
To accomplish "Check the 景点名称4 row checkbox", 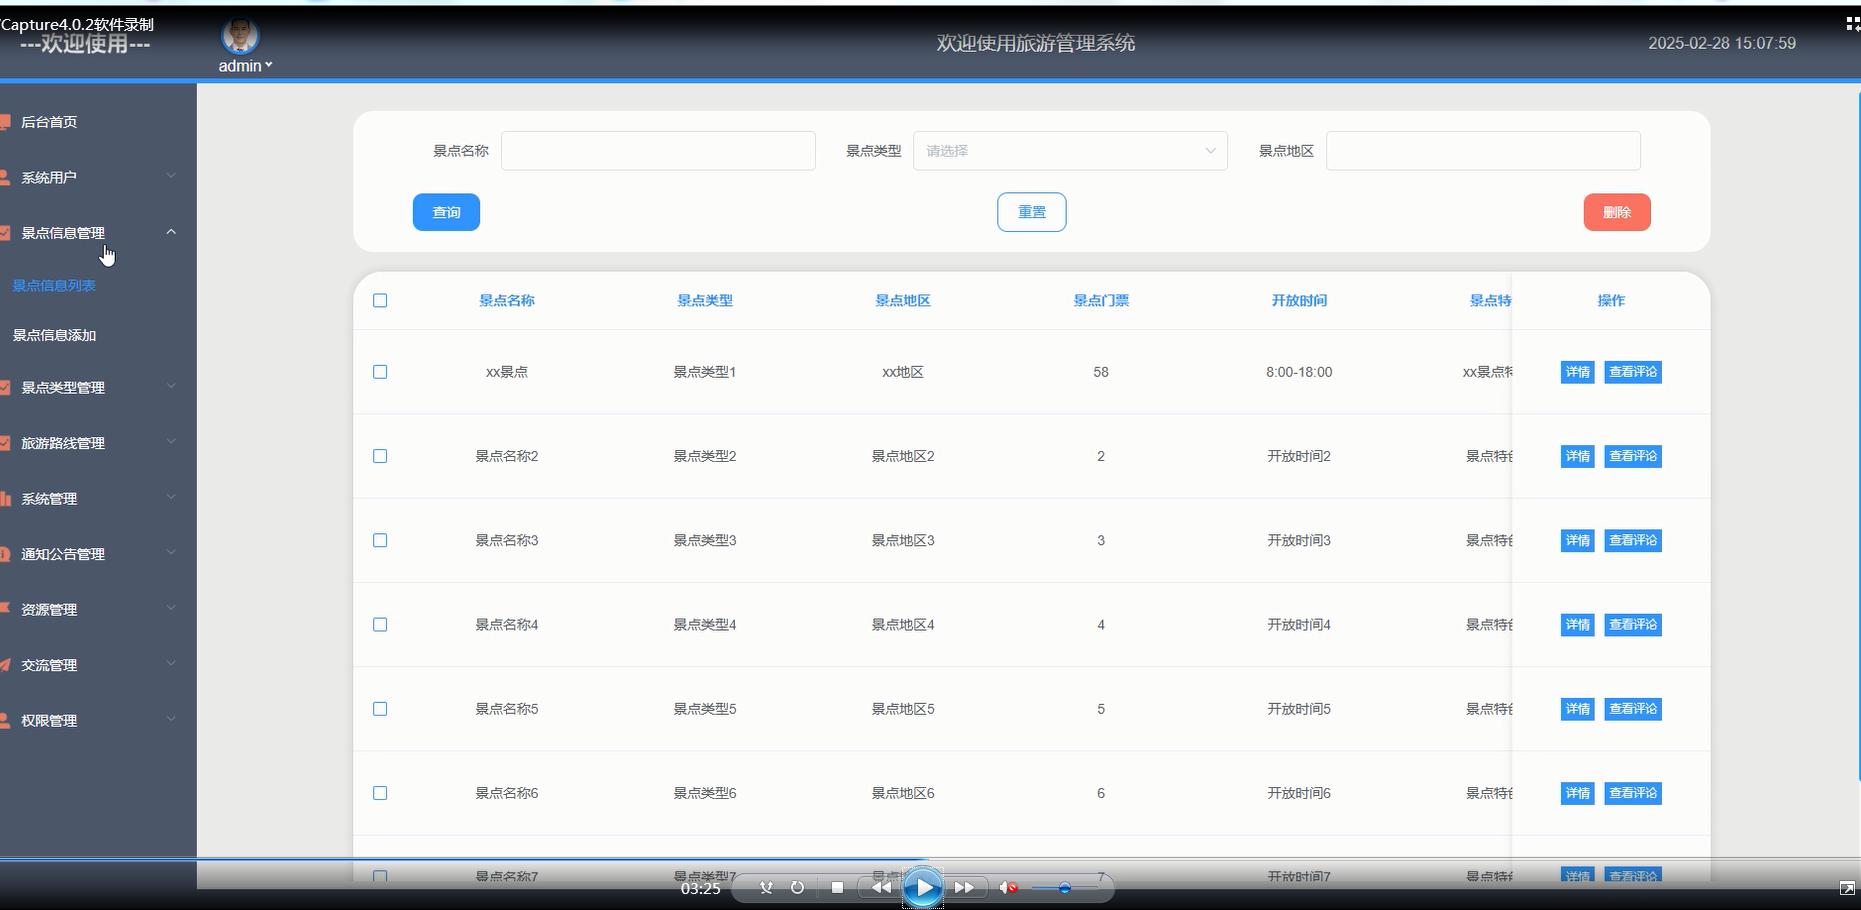I will [380, 624].
